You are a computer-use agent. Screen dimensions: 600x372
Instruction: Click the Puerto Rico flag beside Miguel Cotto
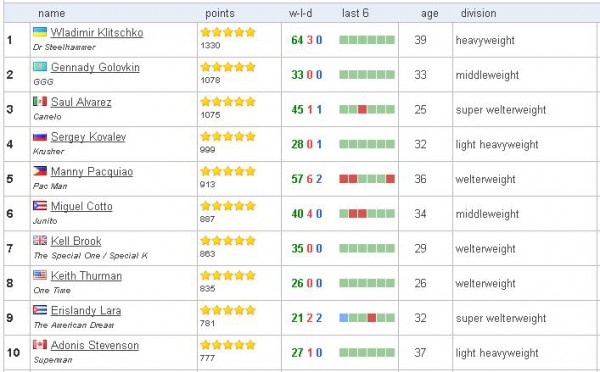[40, 206]
